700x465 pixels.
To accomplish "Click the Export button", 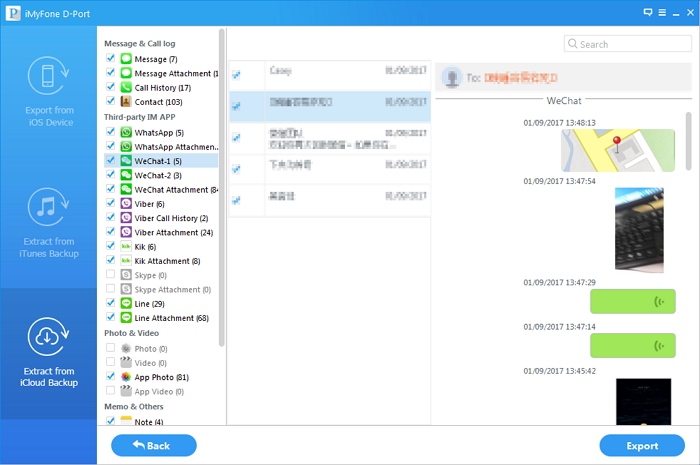I will click(642, 445).
